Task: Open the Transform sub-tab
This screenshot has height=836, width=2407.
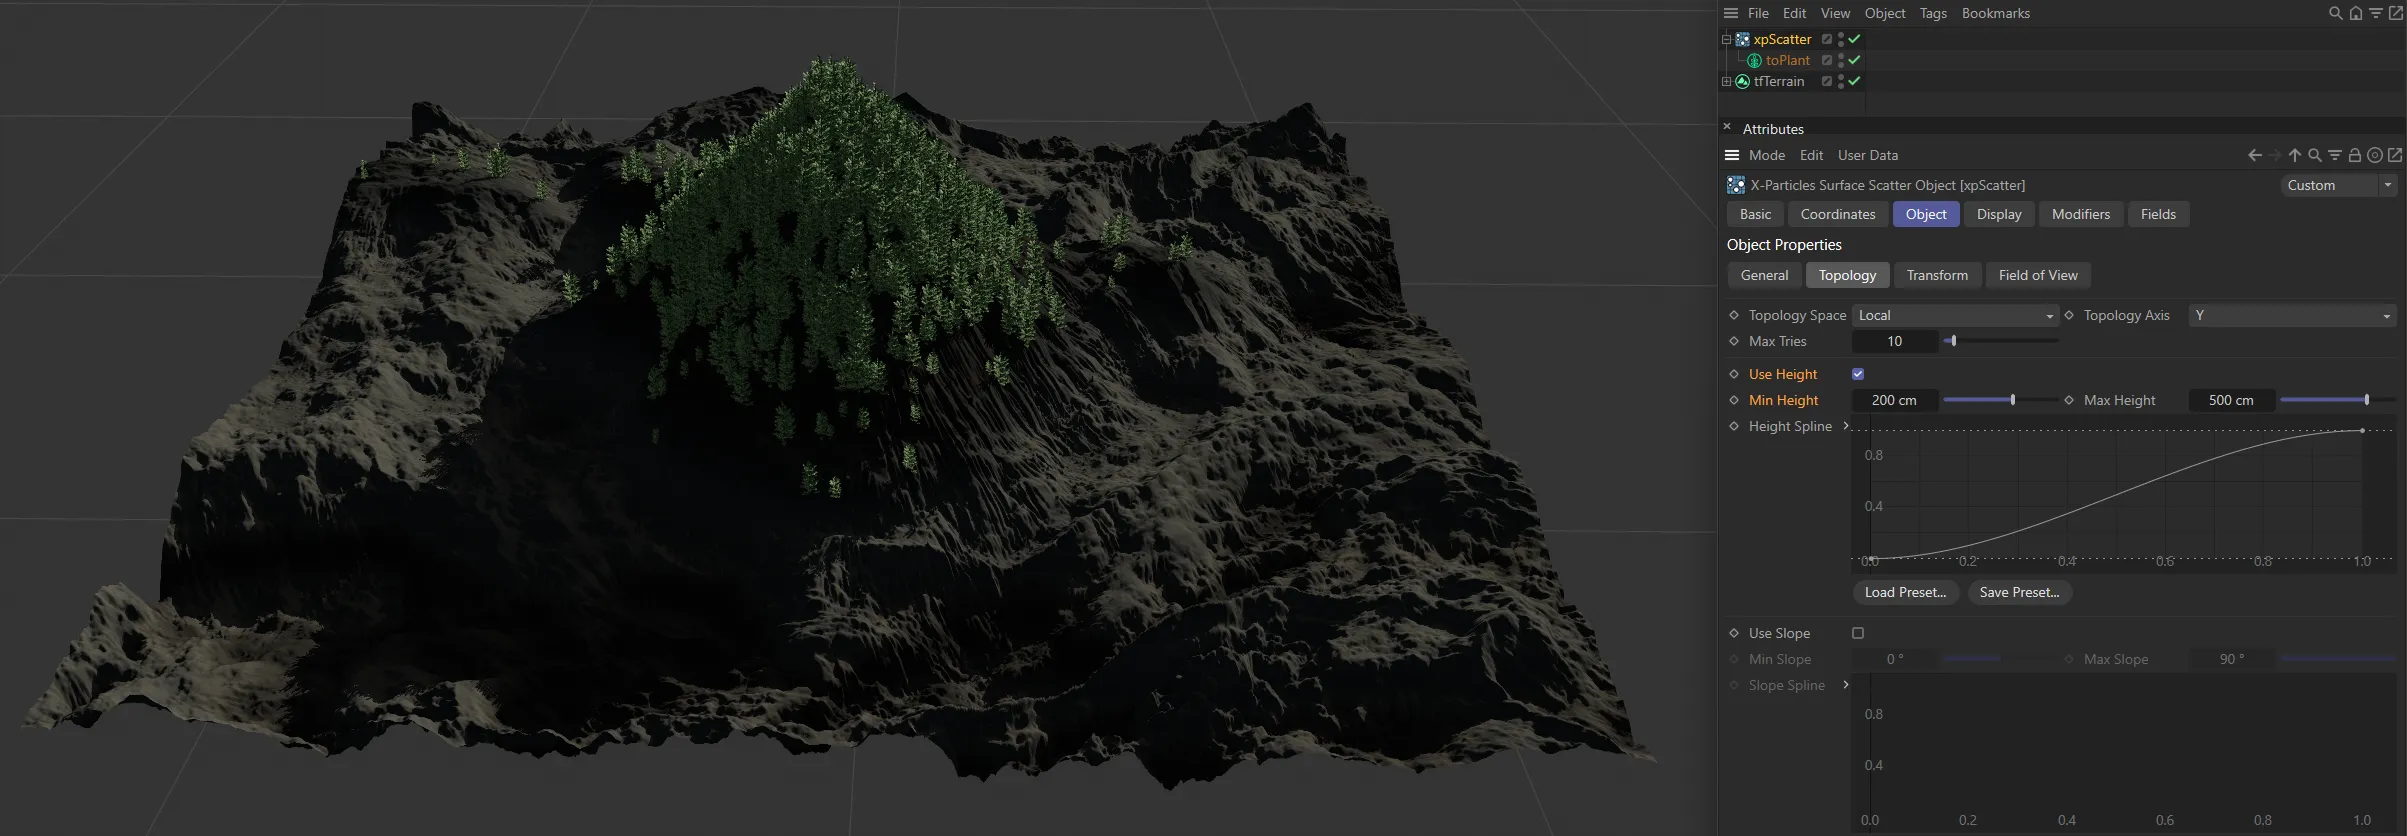Action: 1937,275
